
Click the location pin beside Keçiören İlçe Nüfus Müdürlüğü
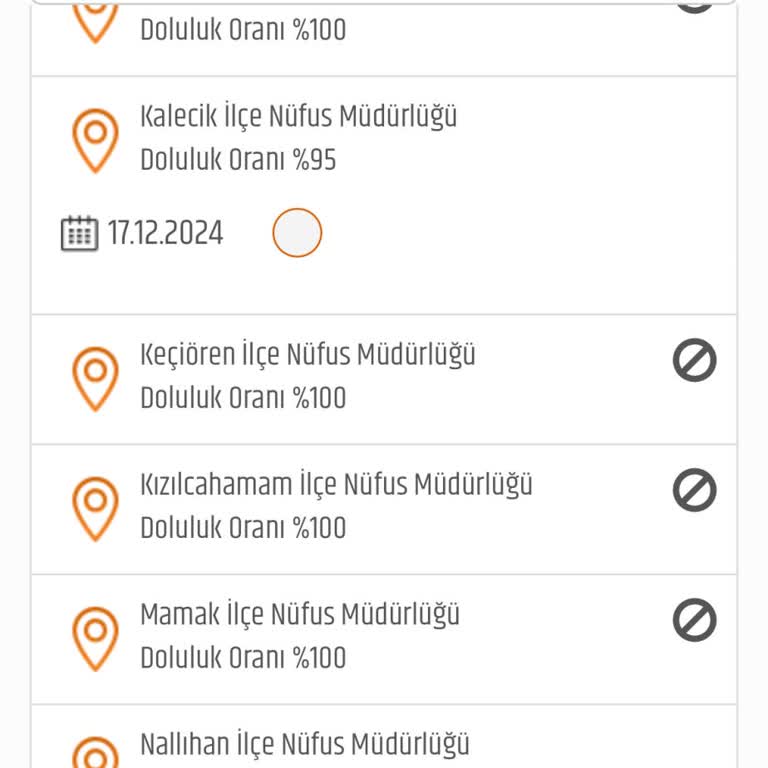click(x=95, y=377)
